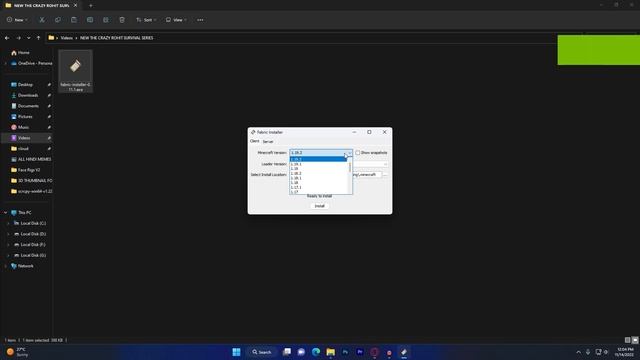Open Face Rigs V2 folder in sidebar
Image resolution: width=640 pixels, height=360 pixels.
(26, 170)
